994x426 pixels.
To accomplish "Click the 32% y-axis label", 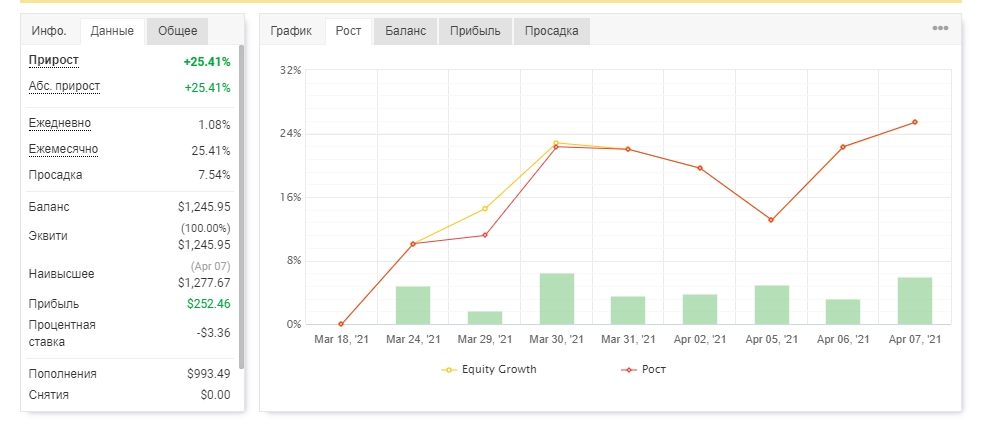I will [x=290, y=70].
